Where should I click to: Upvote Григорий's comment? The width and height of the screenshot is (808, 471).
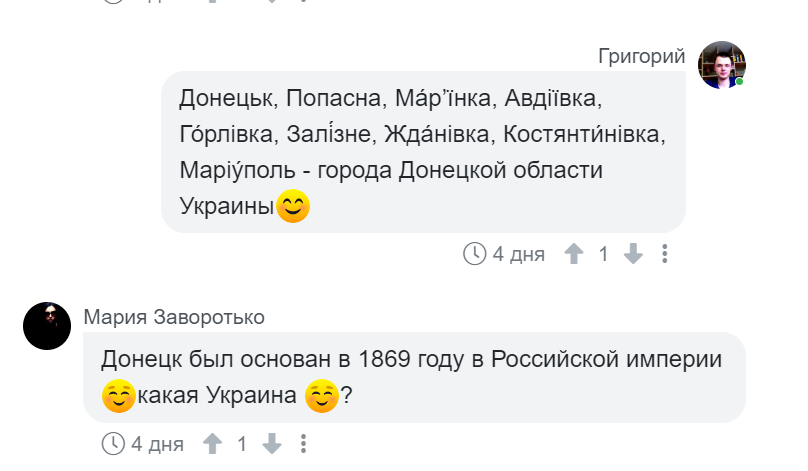tap(574, 254)
